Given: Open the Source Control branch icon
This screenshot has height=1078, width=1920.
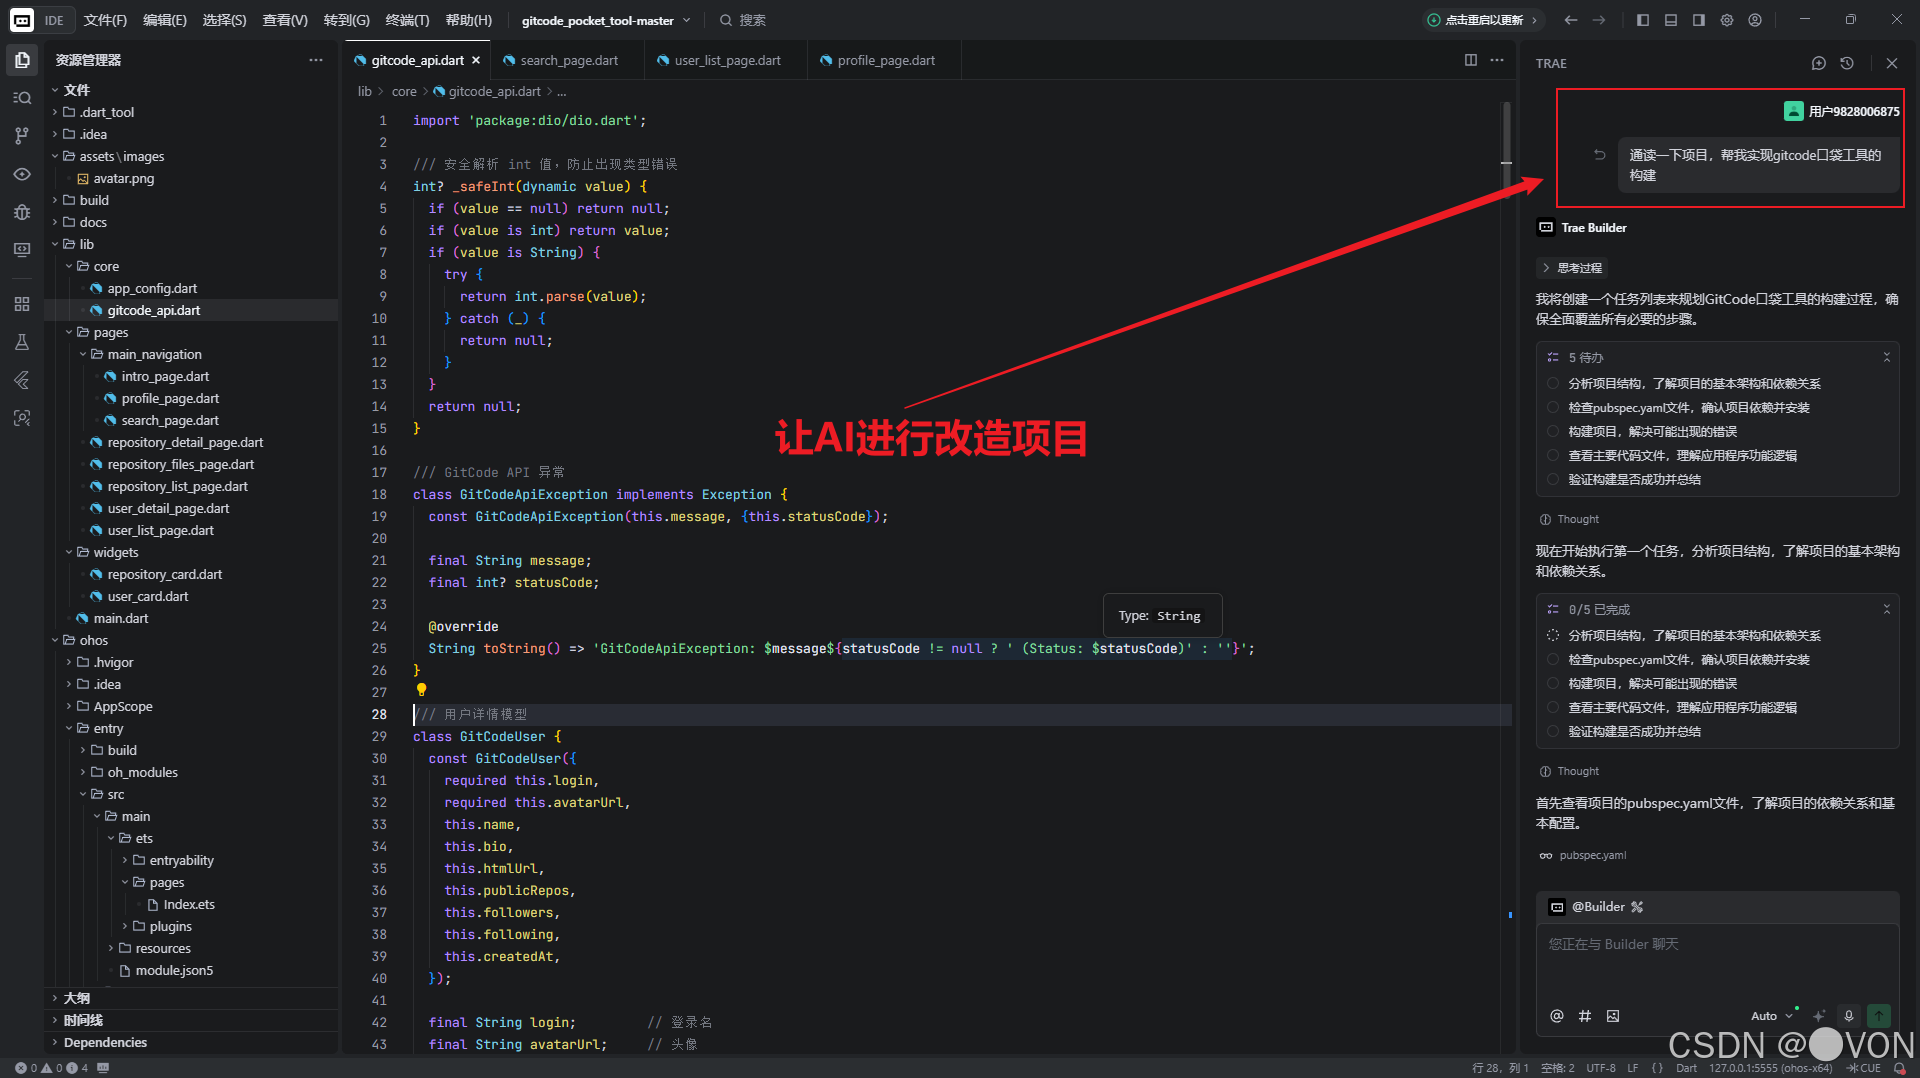Looking at the screenshot, I should pos(22,136).
